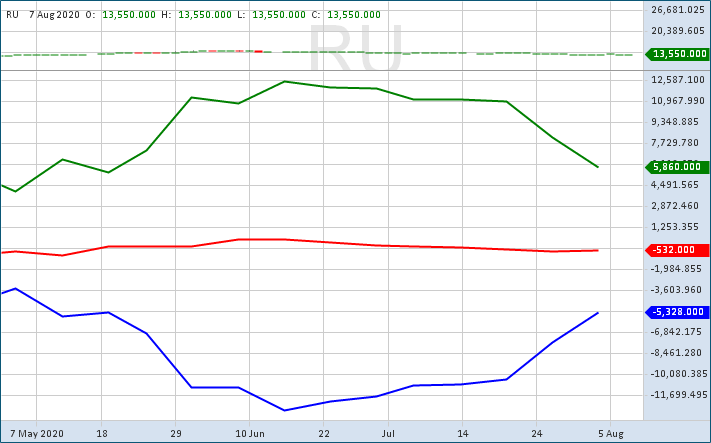
Task: Click the red candle in price pane
Action: pos(258,52)
